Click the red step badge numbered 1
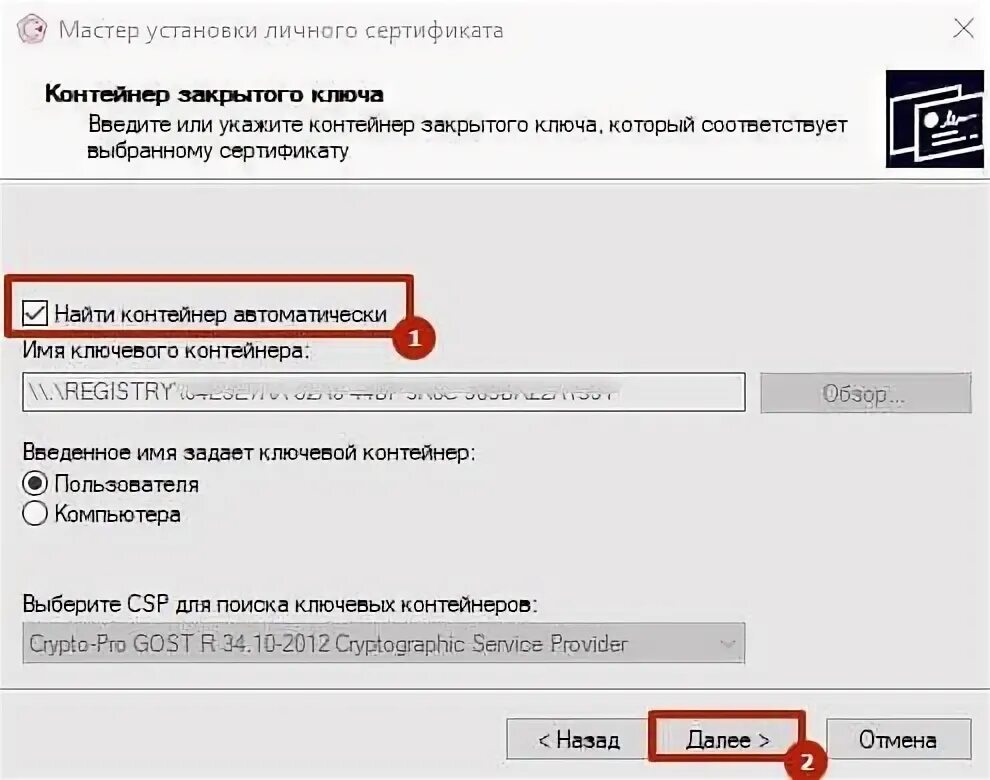The height and width of the screenshot is (780, 990). [414, 338]
